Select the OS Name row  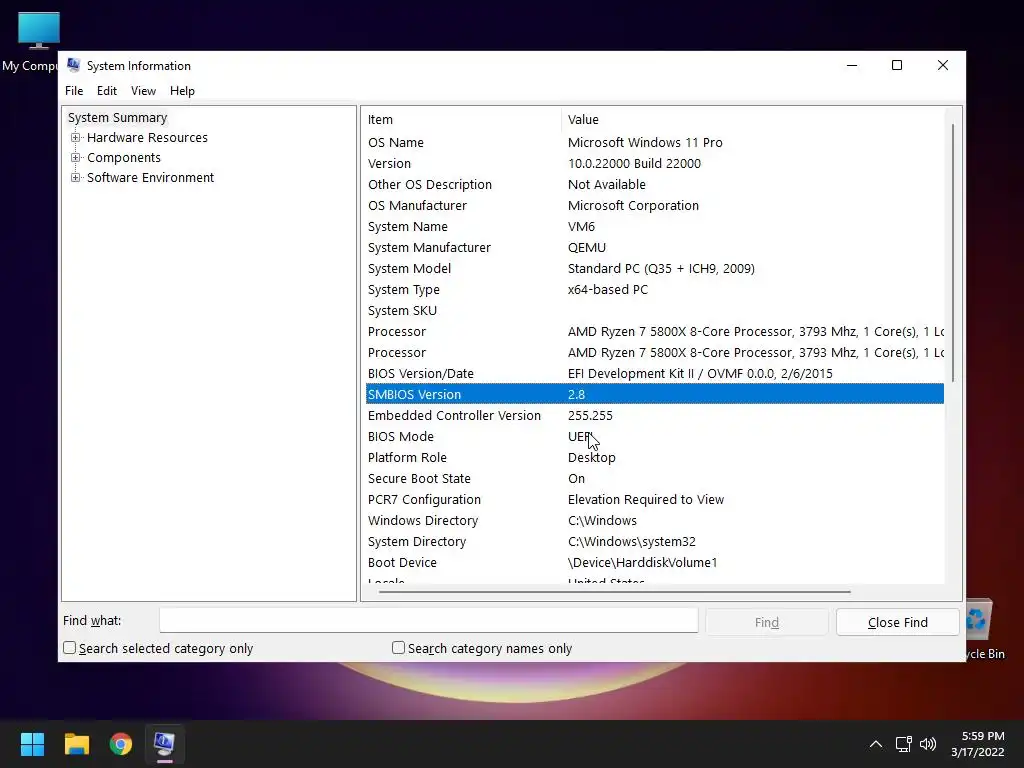pyautogui.click(x=654, y=142)
